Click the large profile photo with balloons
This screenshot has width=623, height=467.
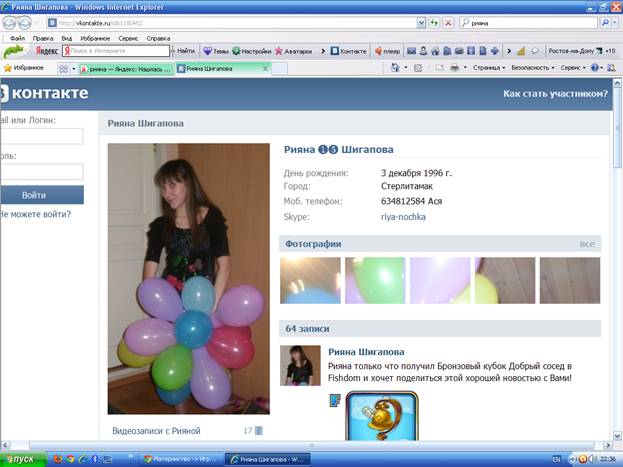point(189,279)
